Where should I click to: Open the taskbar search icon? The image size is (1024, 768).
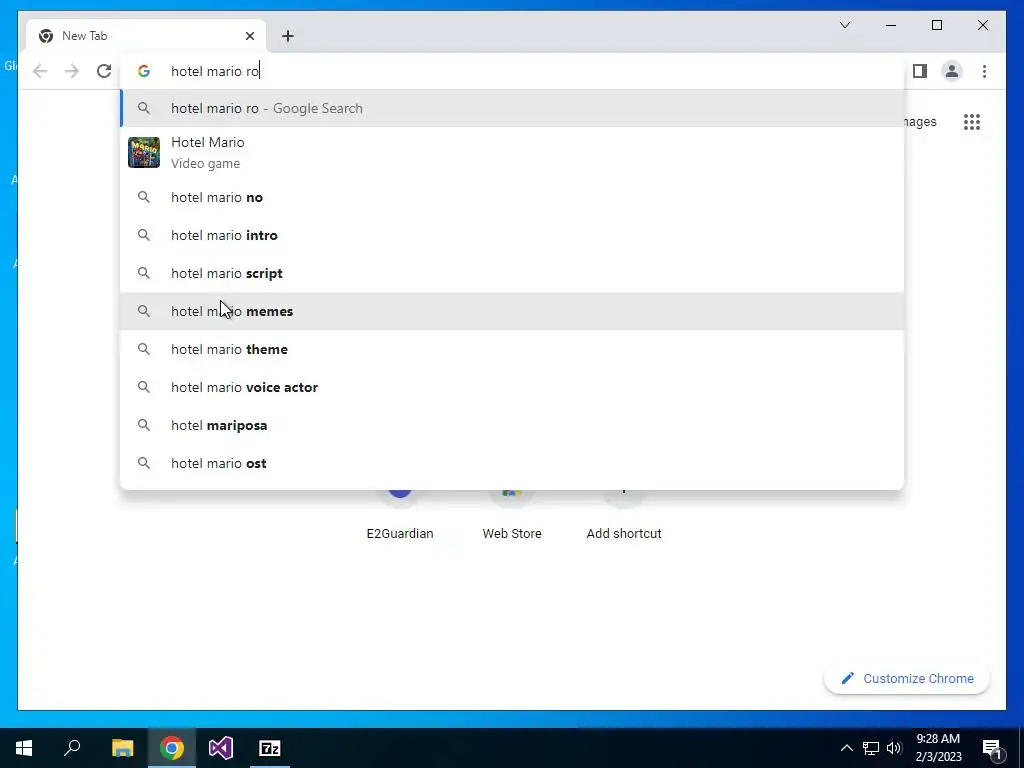(72, 748)
